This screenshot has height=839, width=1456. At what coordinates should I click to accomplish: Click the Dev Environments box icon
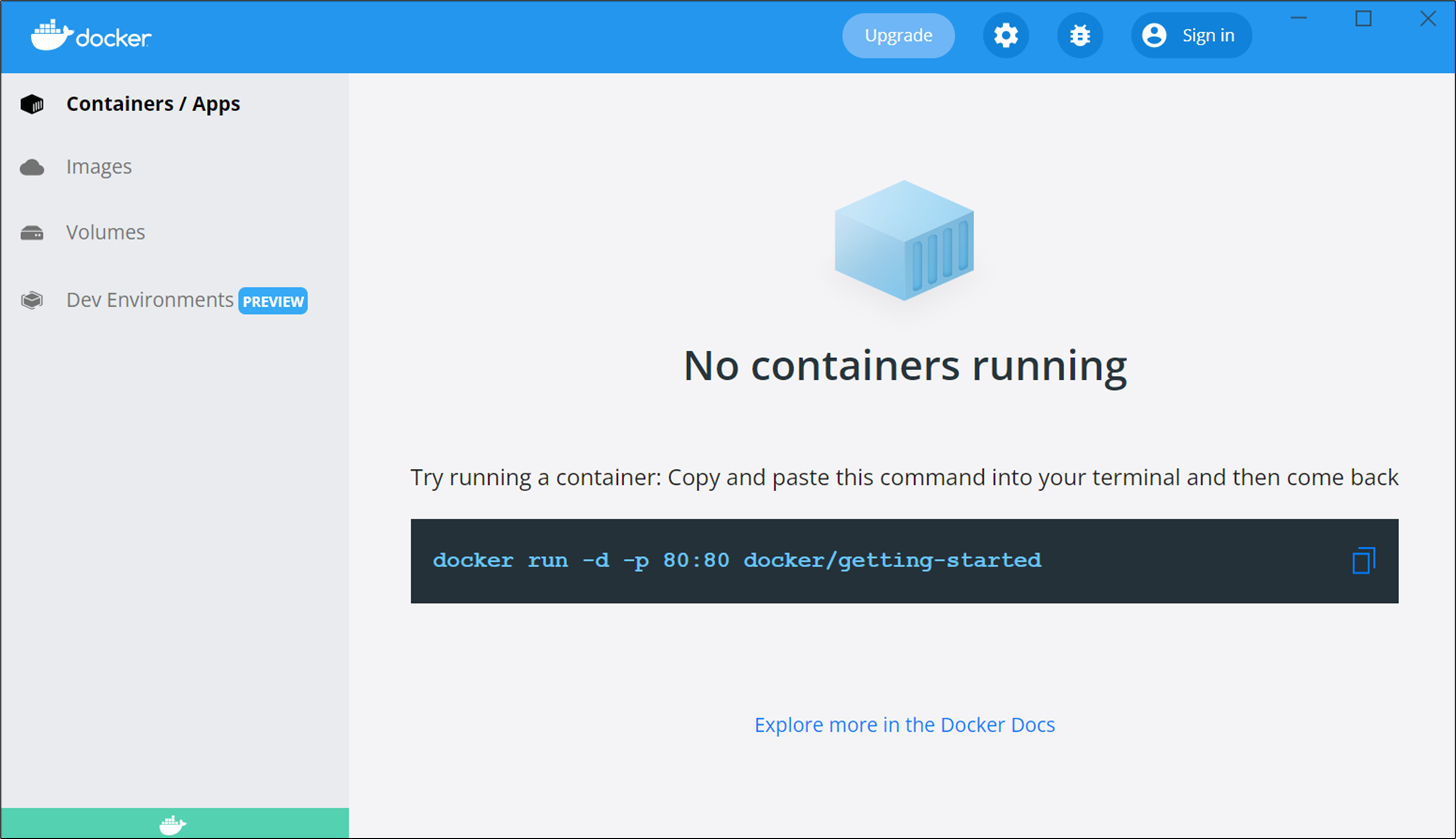(32, 300)
